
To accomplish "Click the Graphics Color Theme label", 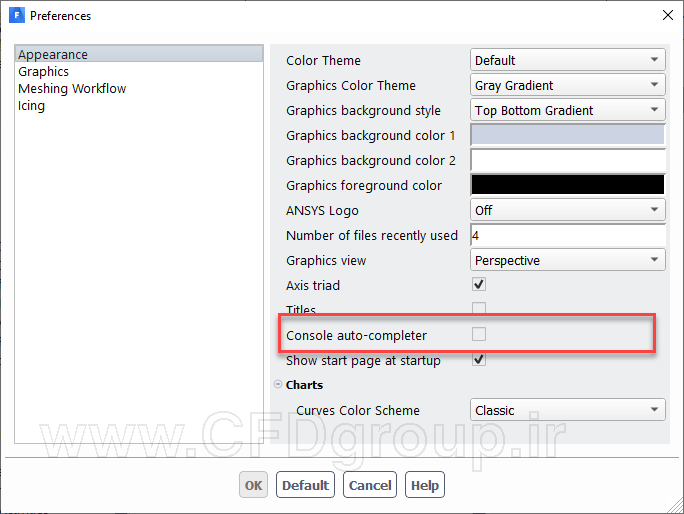I will 351,86.
